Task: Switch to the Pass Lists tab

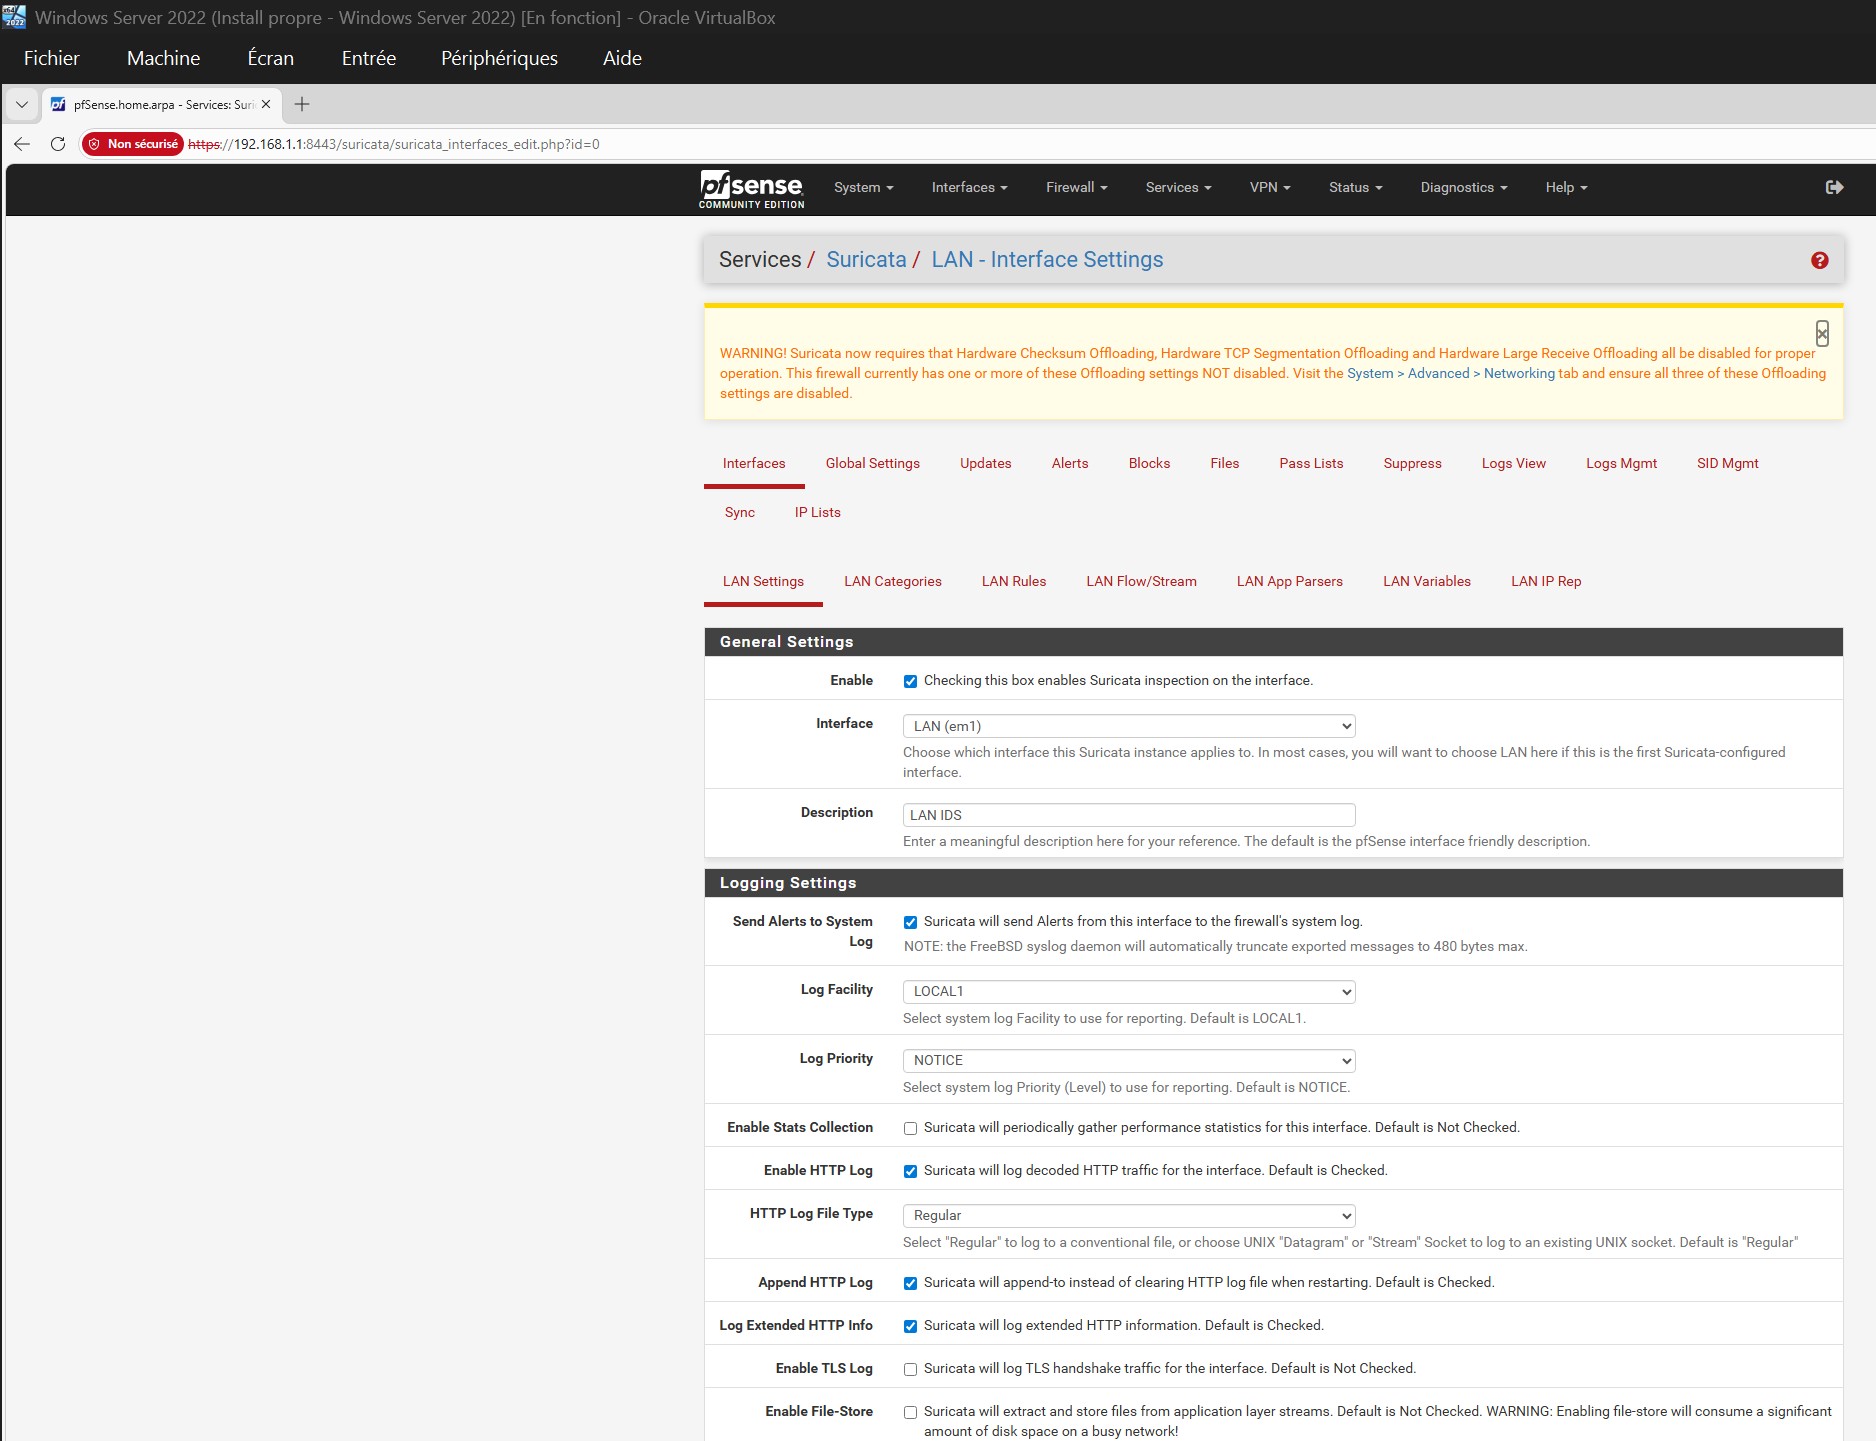Action: [1311, 463]
